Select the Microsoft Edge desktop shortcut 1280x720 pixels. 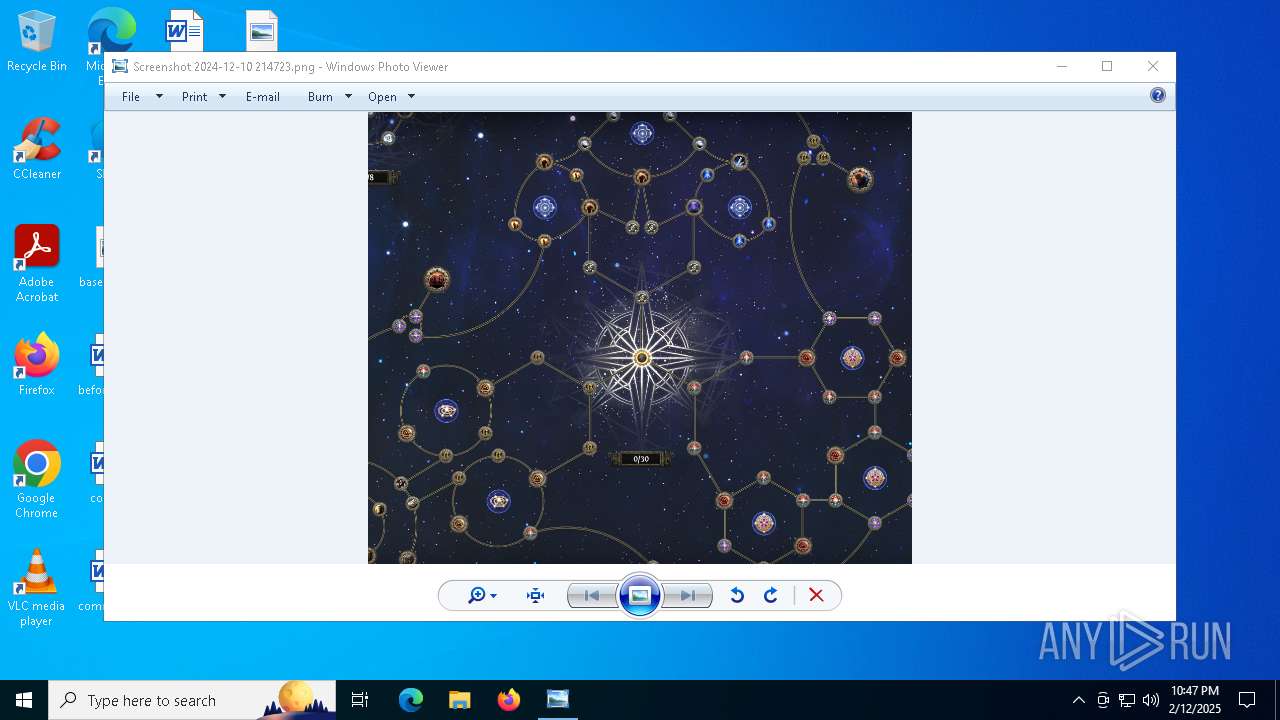[x=110, y=30]
